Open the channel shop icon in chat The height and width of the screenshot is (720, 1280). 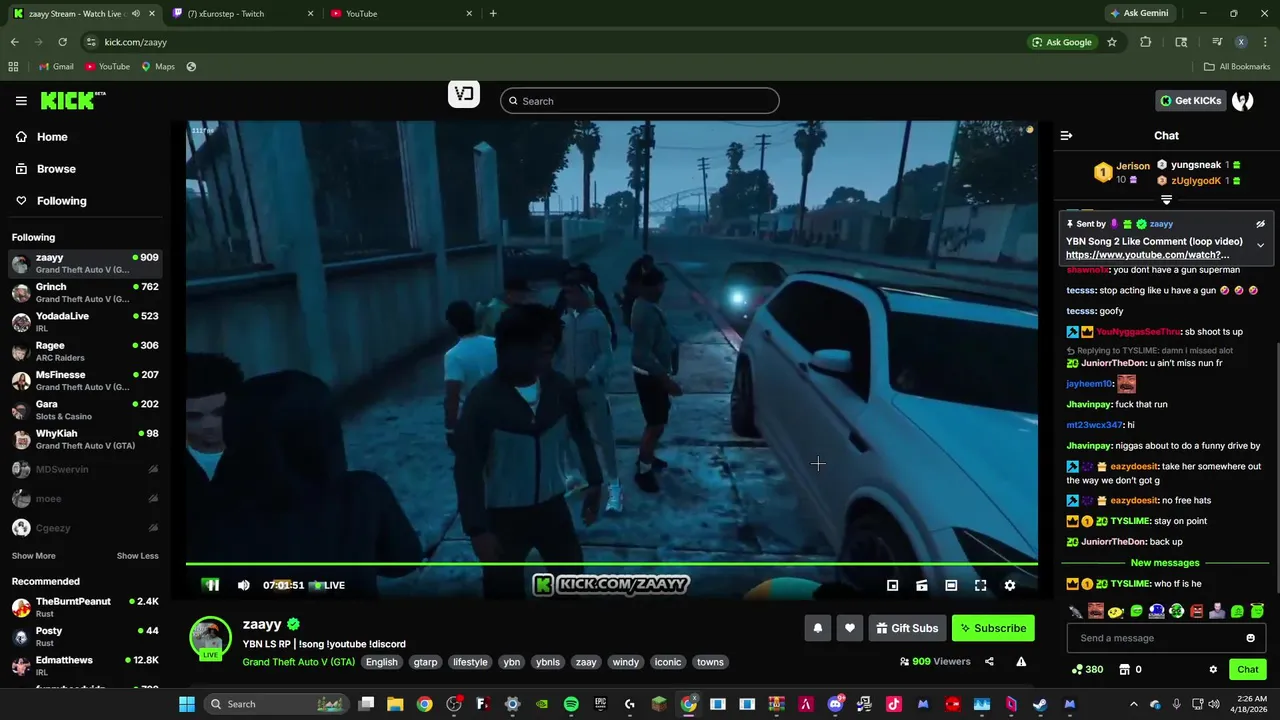1125,670
